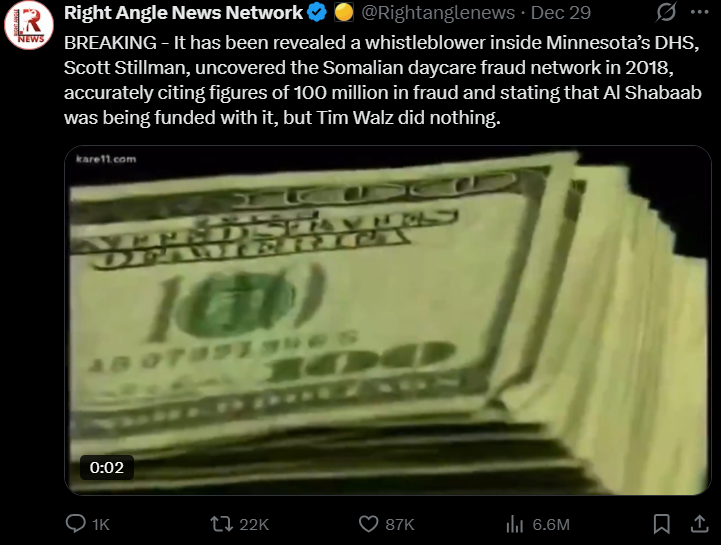Open the share upload icon
This screenshot has height=545, width=721.
699,523
